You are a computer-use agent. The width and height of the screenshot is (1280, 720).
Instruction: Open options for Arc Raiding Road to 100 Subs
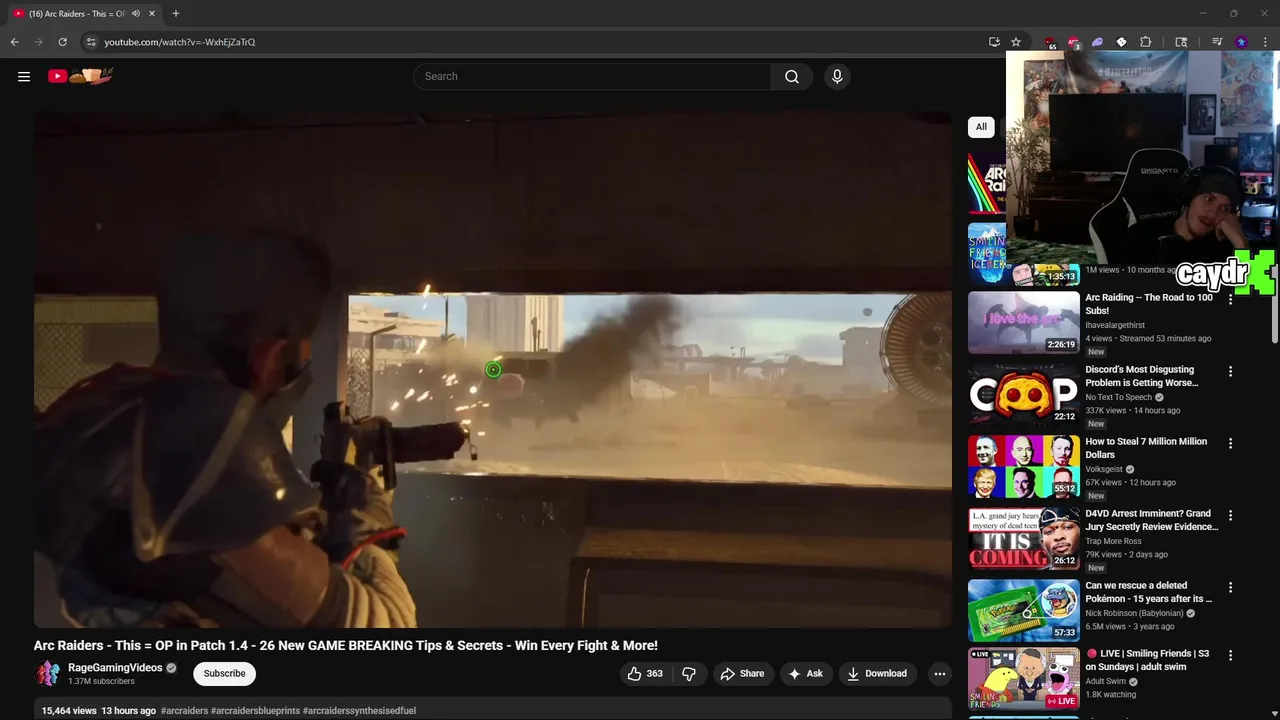point(1230,300)
